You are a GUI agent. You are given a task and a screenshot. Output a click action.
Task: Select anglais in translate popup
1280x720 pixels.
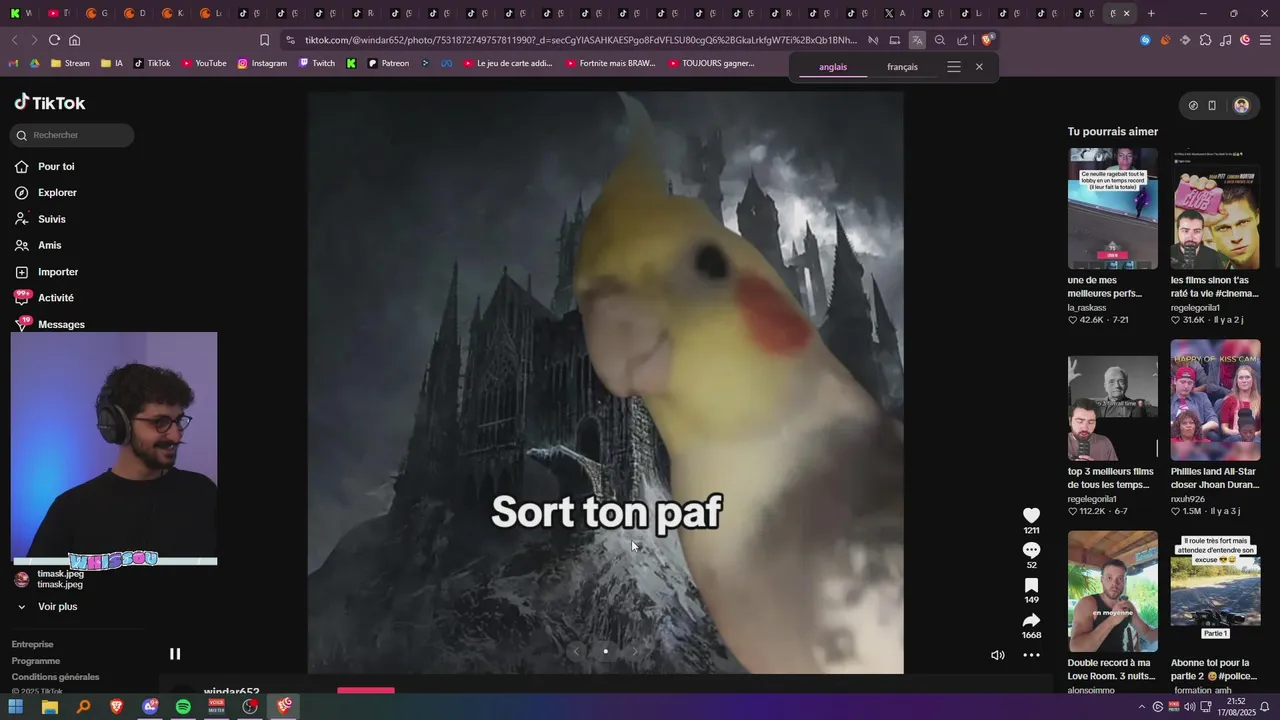coord(833,67)
